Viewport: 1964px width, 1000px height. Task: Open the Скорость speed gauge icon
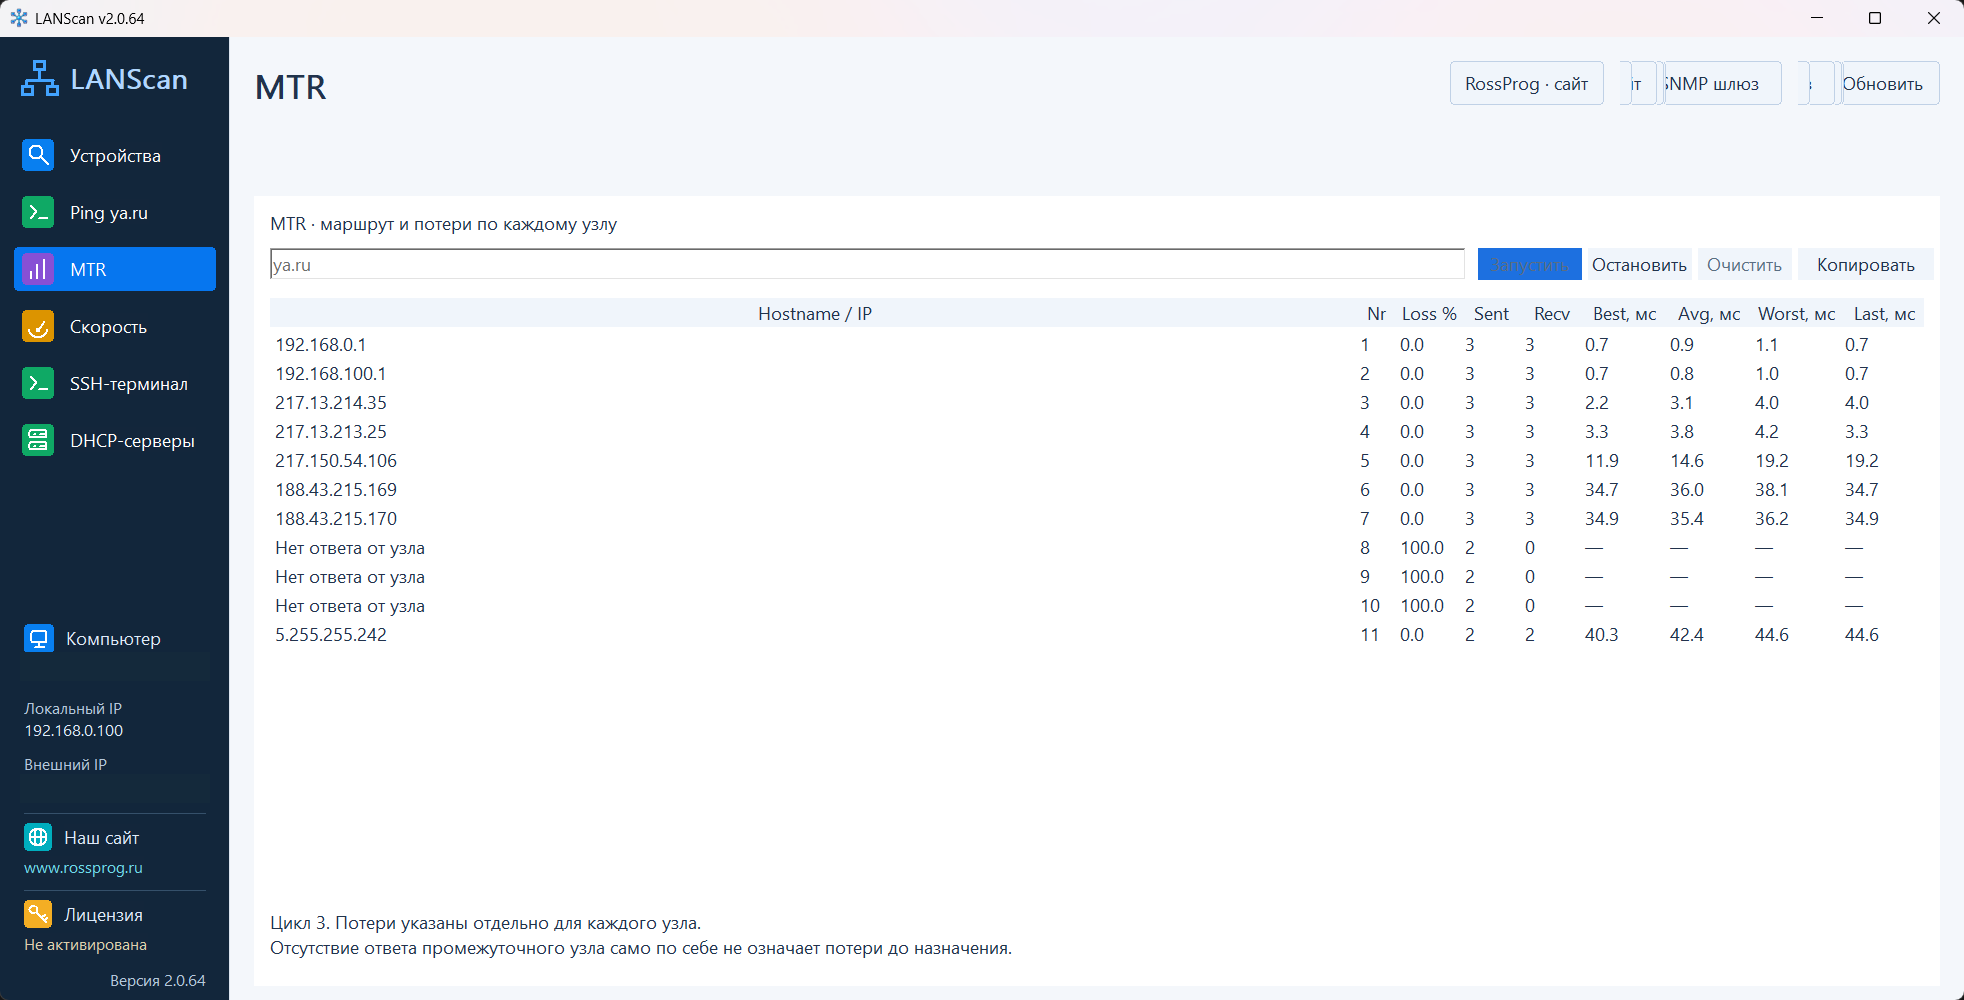click(x=38, y=326)
